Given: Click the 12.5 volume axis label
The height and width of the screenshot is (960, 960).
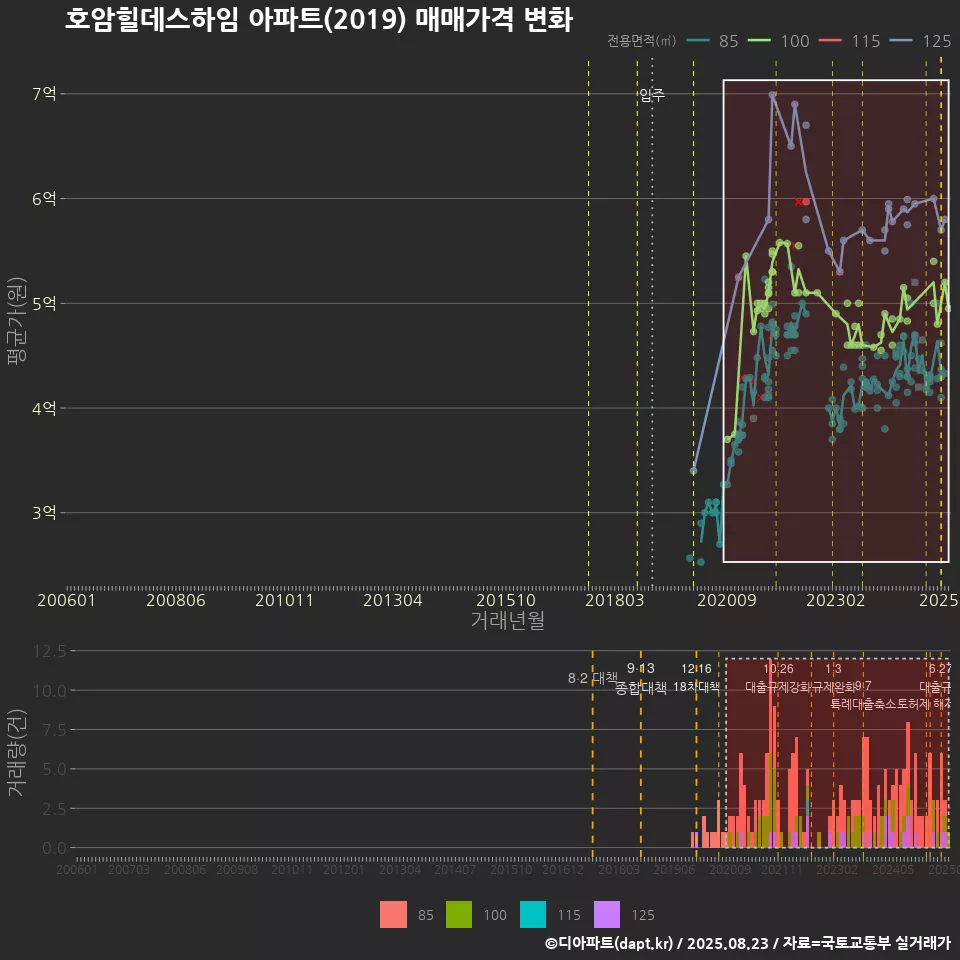Looking at the screenshot, I should tap(50, 651).
